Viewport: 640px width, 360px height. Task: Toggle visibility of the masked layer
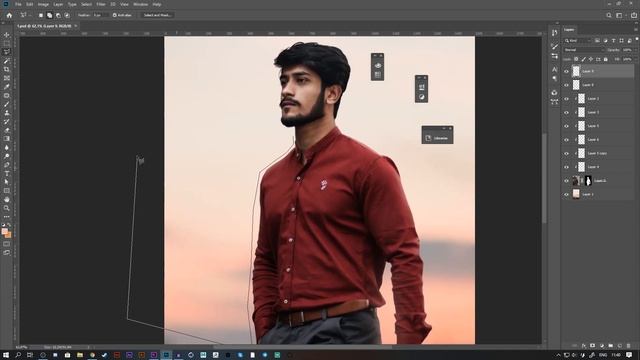click(x=566, y=181)
